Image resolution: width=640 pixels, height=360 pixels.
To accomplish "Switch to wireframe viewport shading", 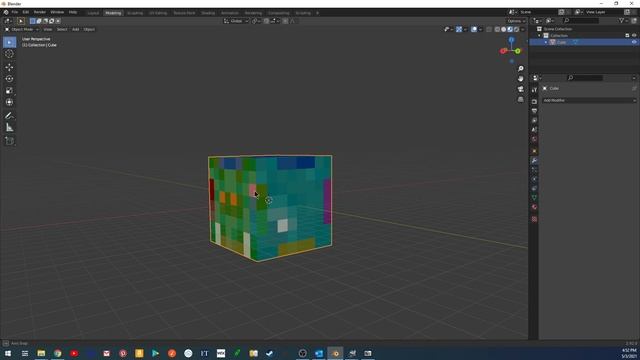I will click(497, 29).
